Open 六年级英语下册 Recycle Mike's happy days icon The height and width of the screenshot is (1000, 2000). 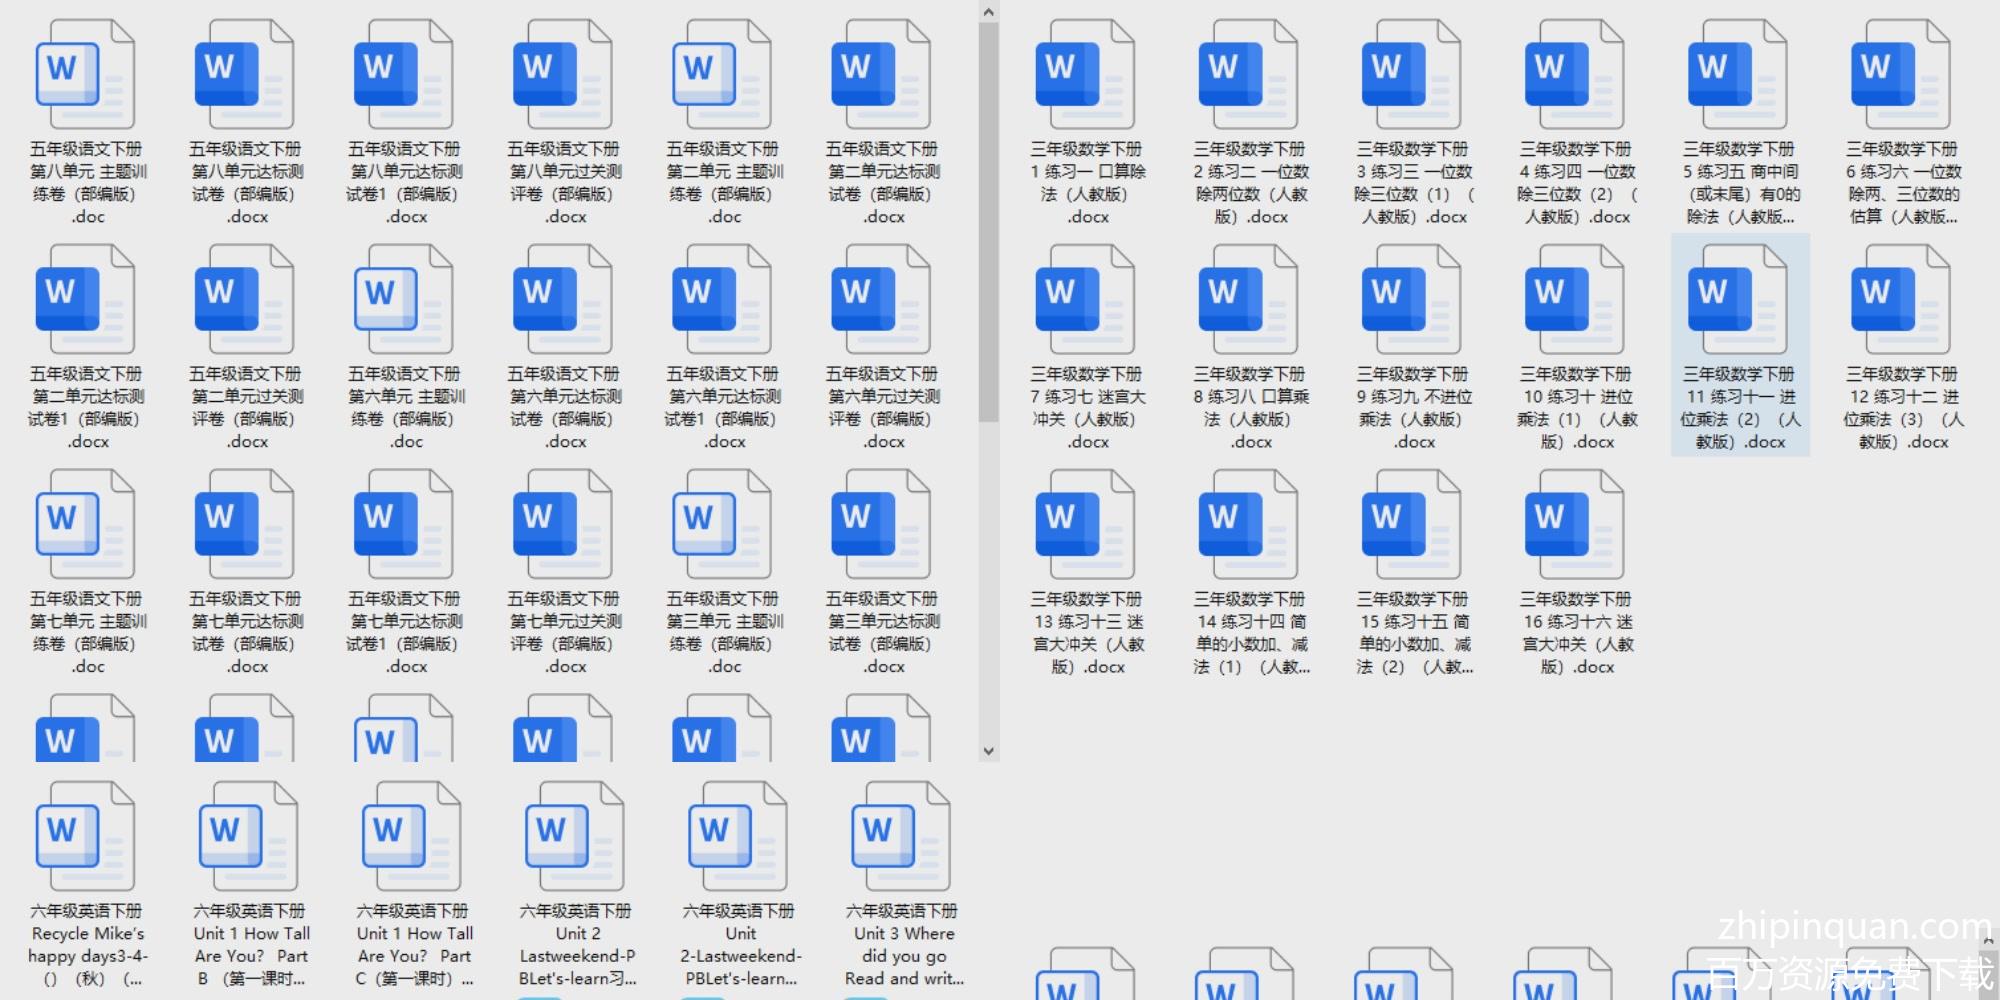pos(85,837)
